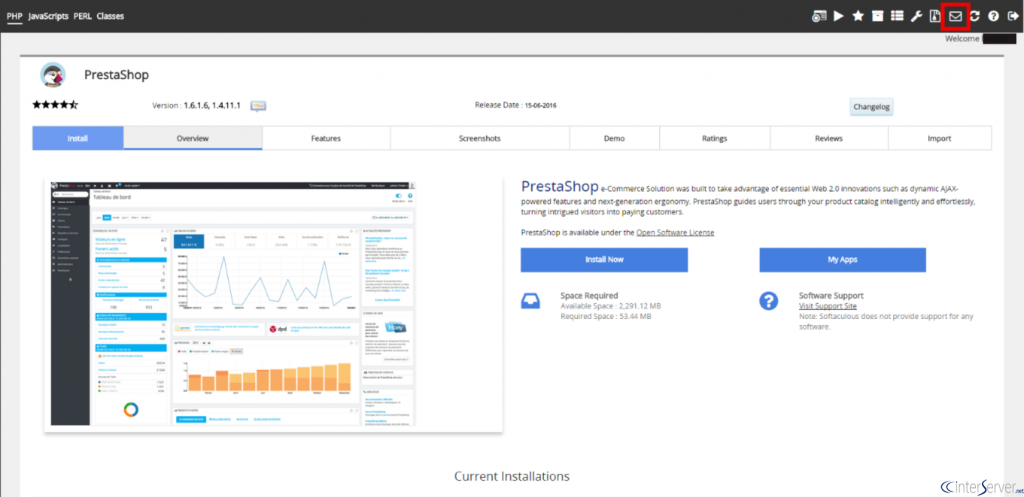Open help question mark icon in toolbar
The height and width of the screenshot is (497, 1024).
(993, 16)
